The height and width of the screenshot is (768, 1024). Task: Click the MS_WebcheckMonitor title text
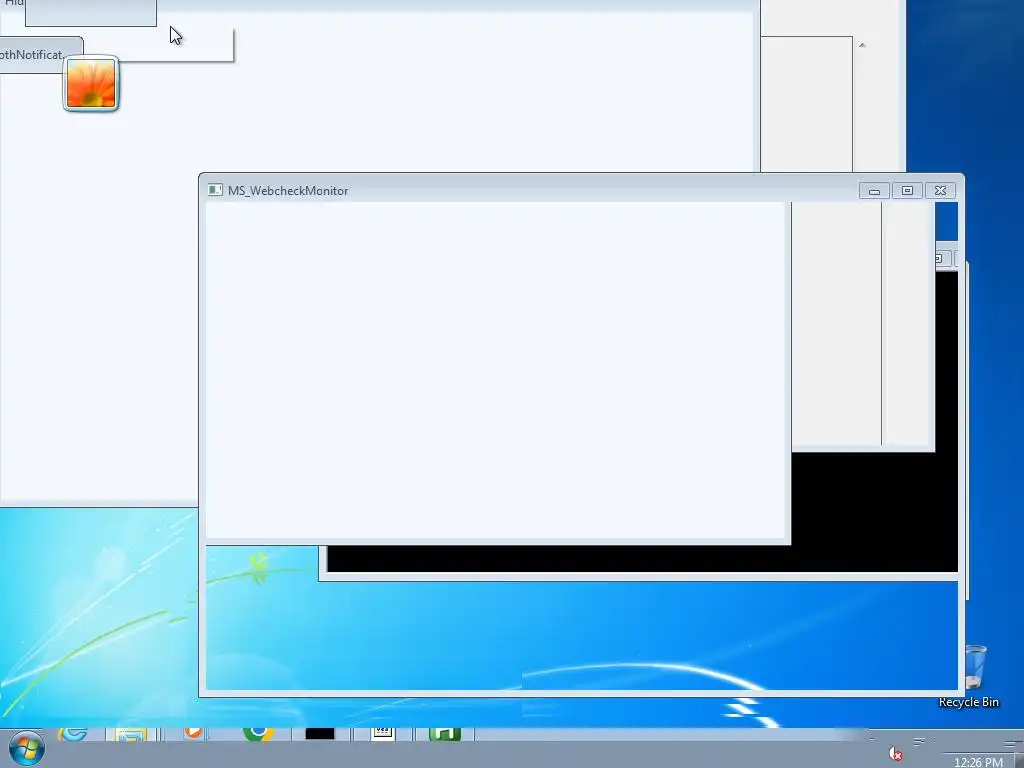tap(288, 191)
